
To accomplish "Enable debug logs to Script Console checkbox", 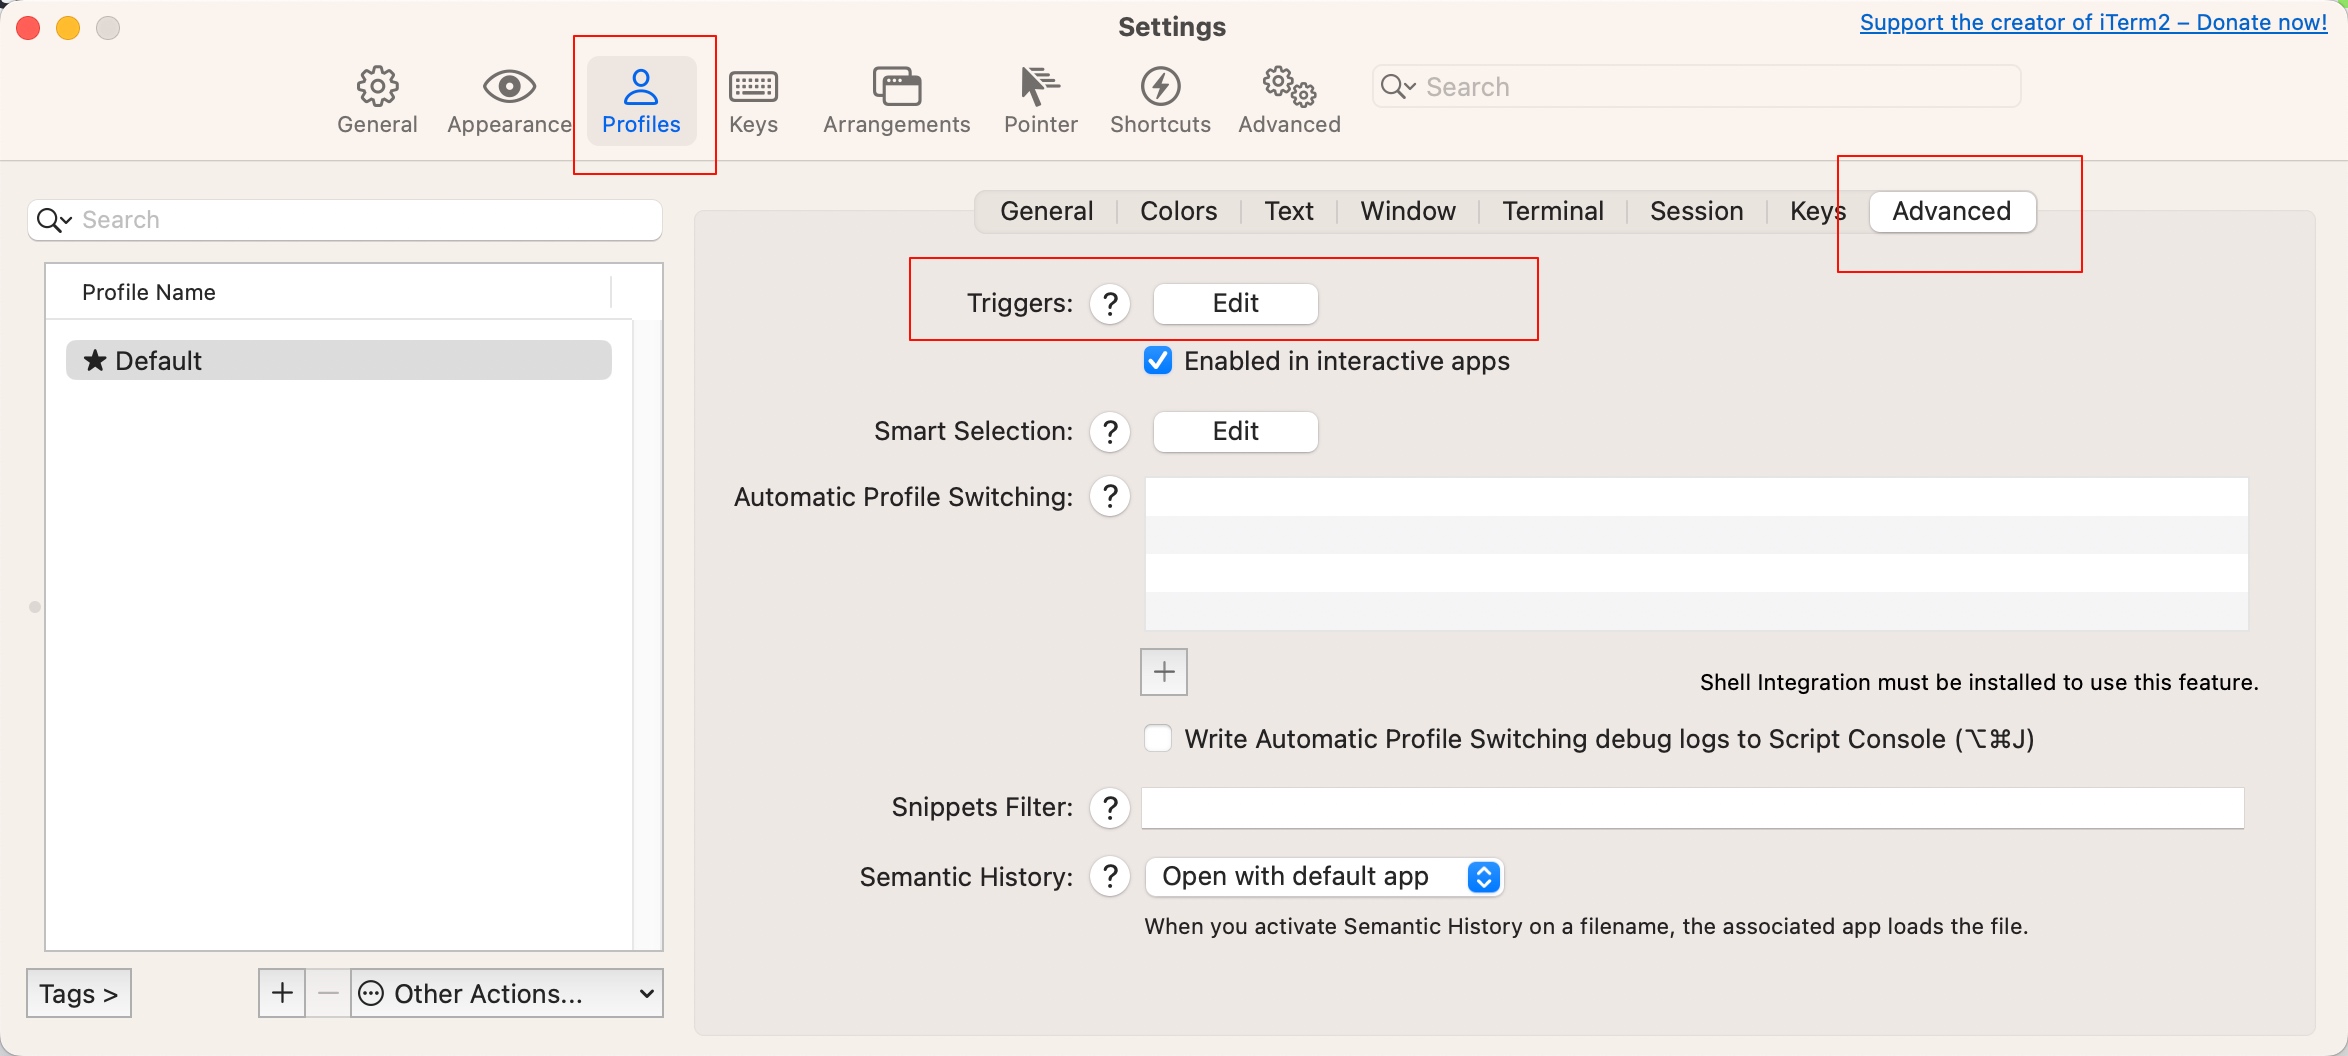I will click(x=1158, y=739).
